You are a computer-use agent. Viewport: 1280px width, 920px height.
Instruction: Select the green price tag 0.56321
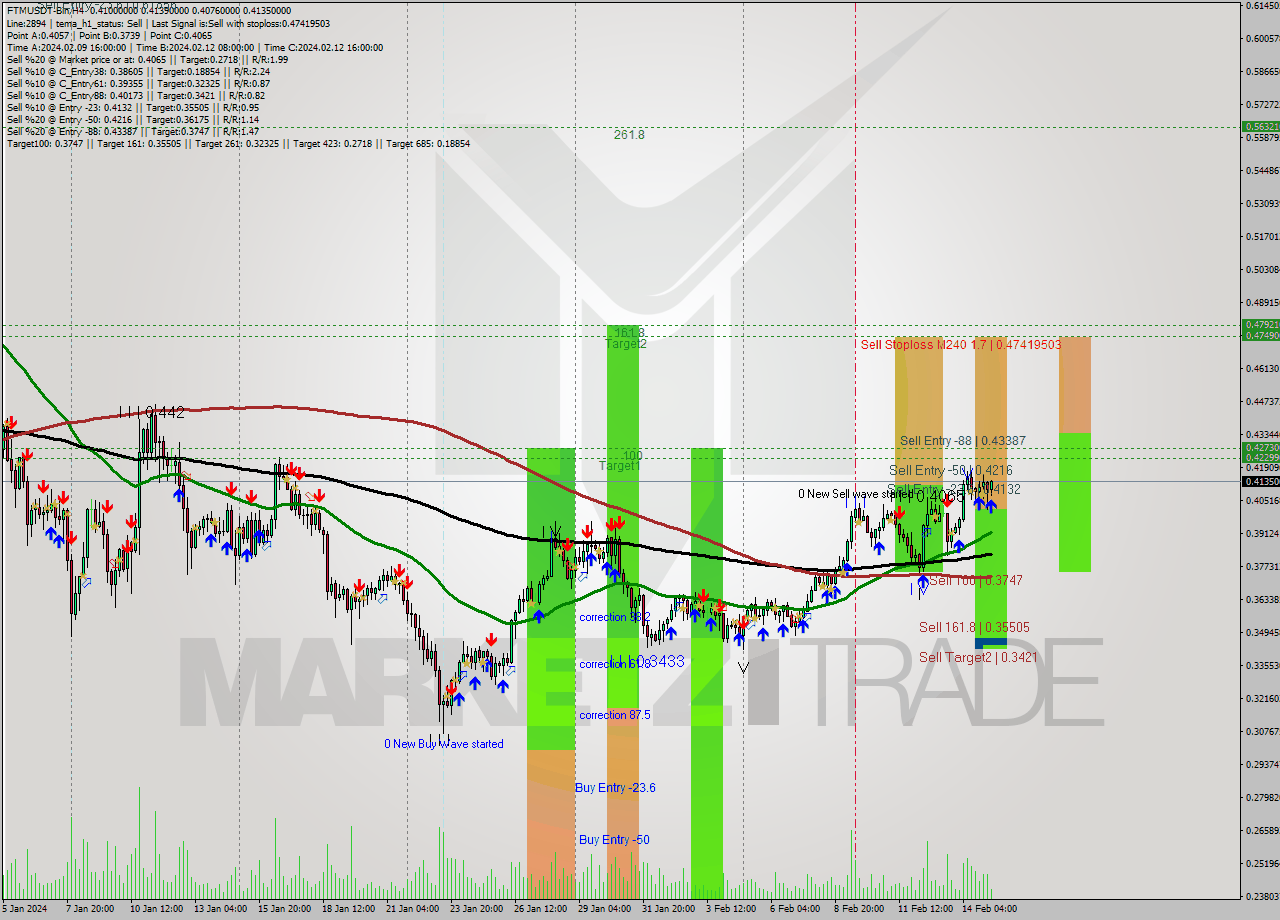pyautogui.click(x=1260, y=127)
